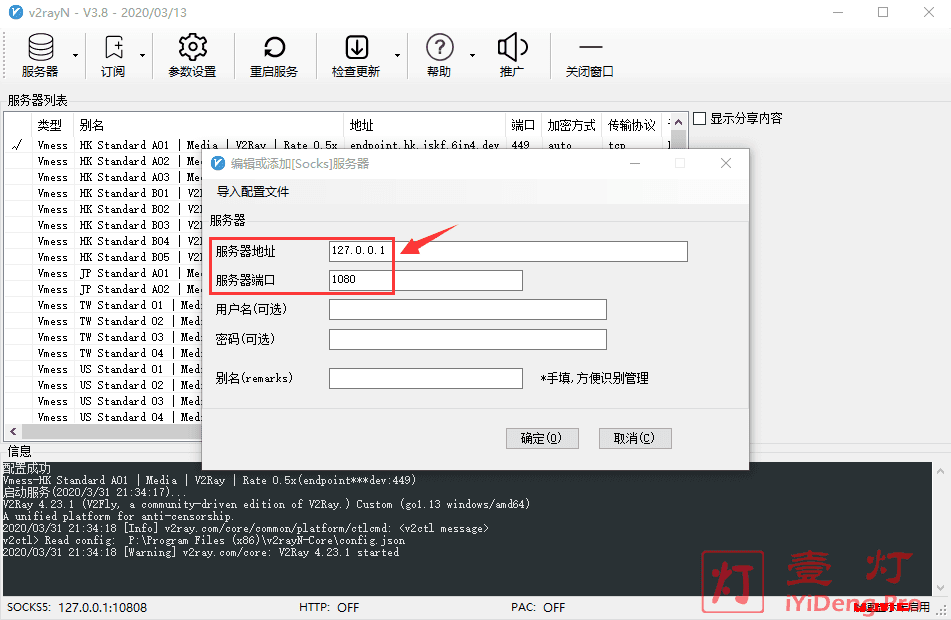Select the US Standard 04 server row
The image size is (951, 620).
(103, 417)
